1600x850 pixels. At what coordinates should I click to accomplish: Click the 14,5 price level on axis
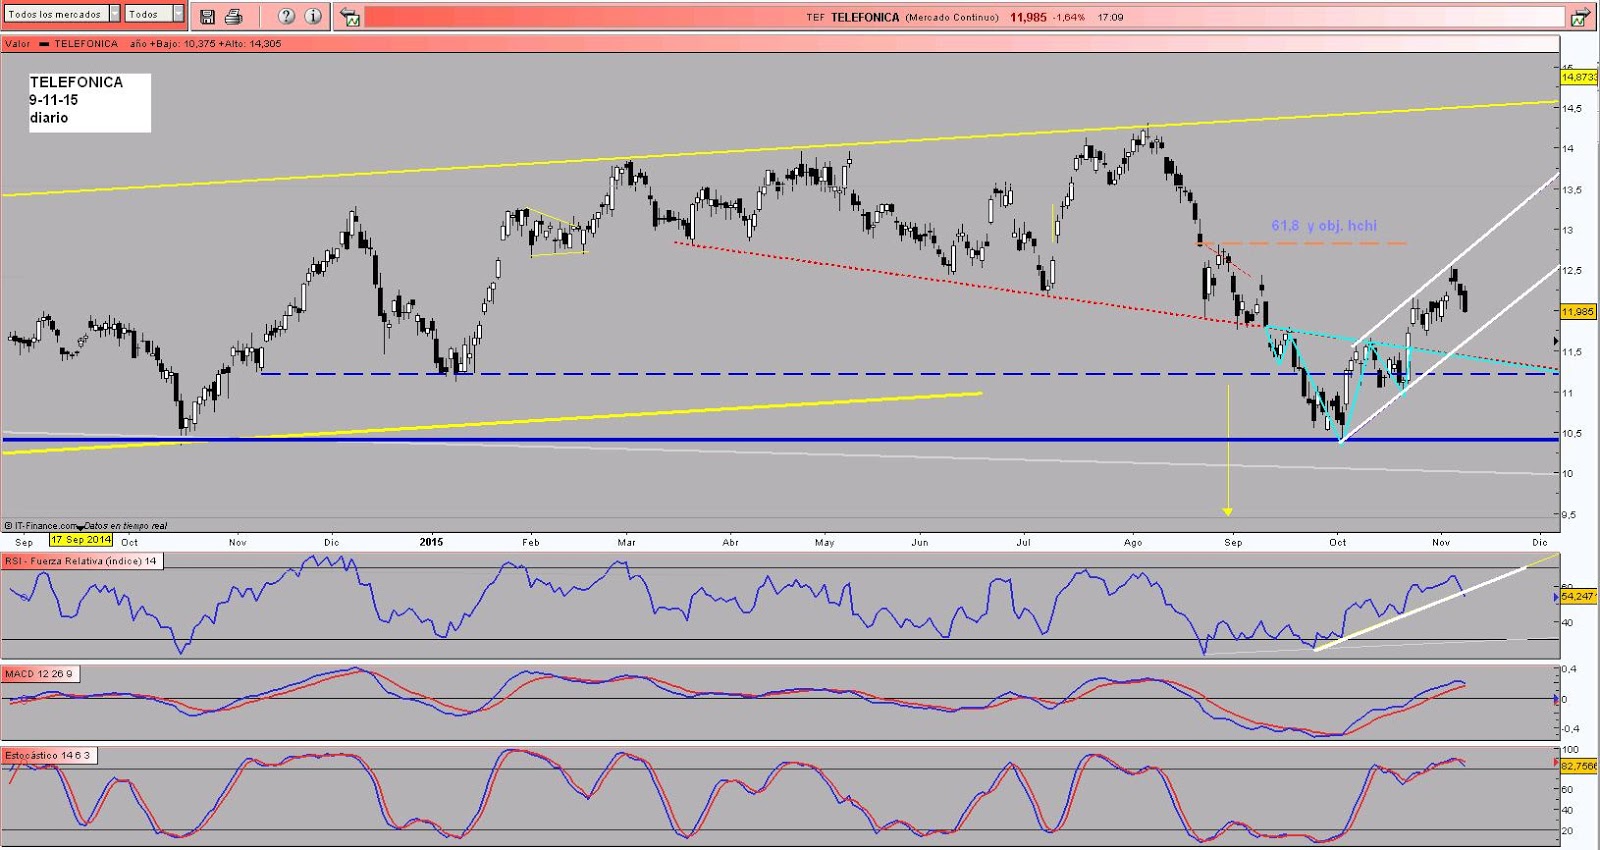[1573, 108]
